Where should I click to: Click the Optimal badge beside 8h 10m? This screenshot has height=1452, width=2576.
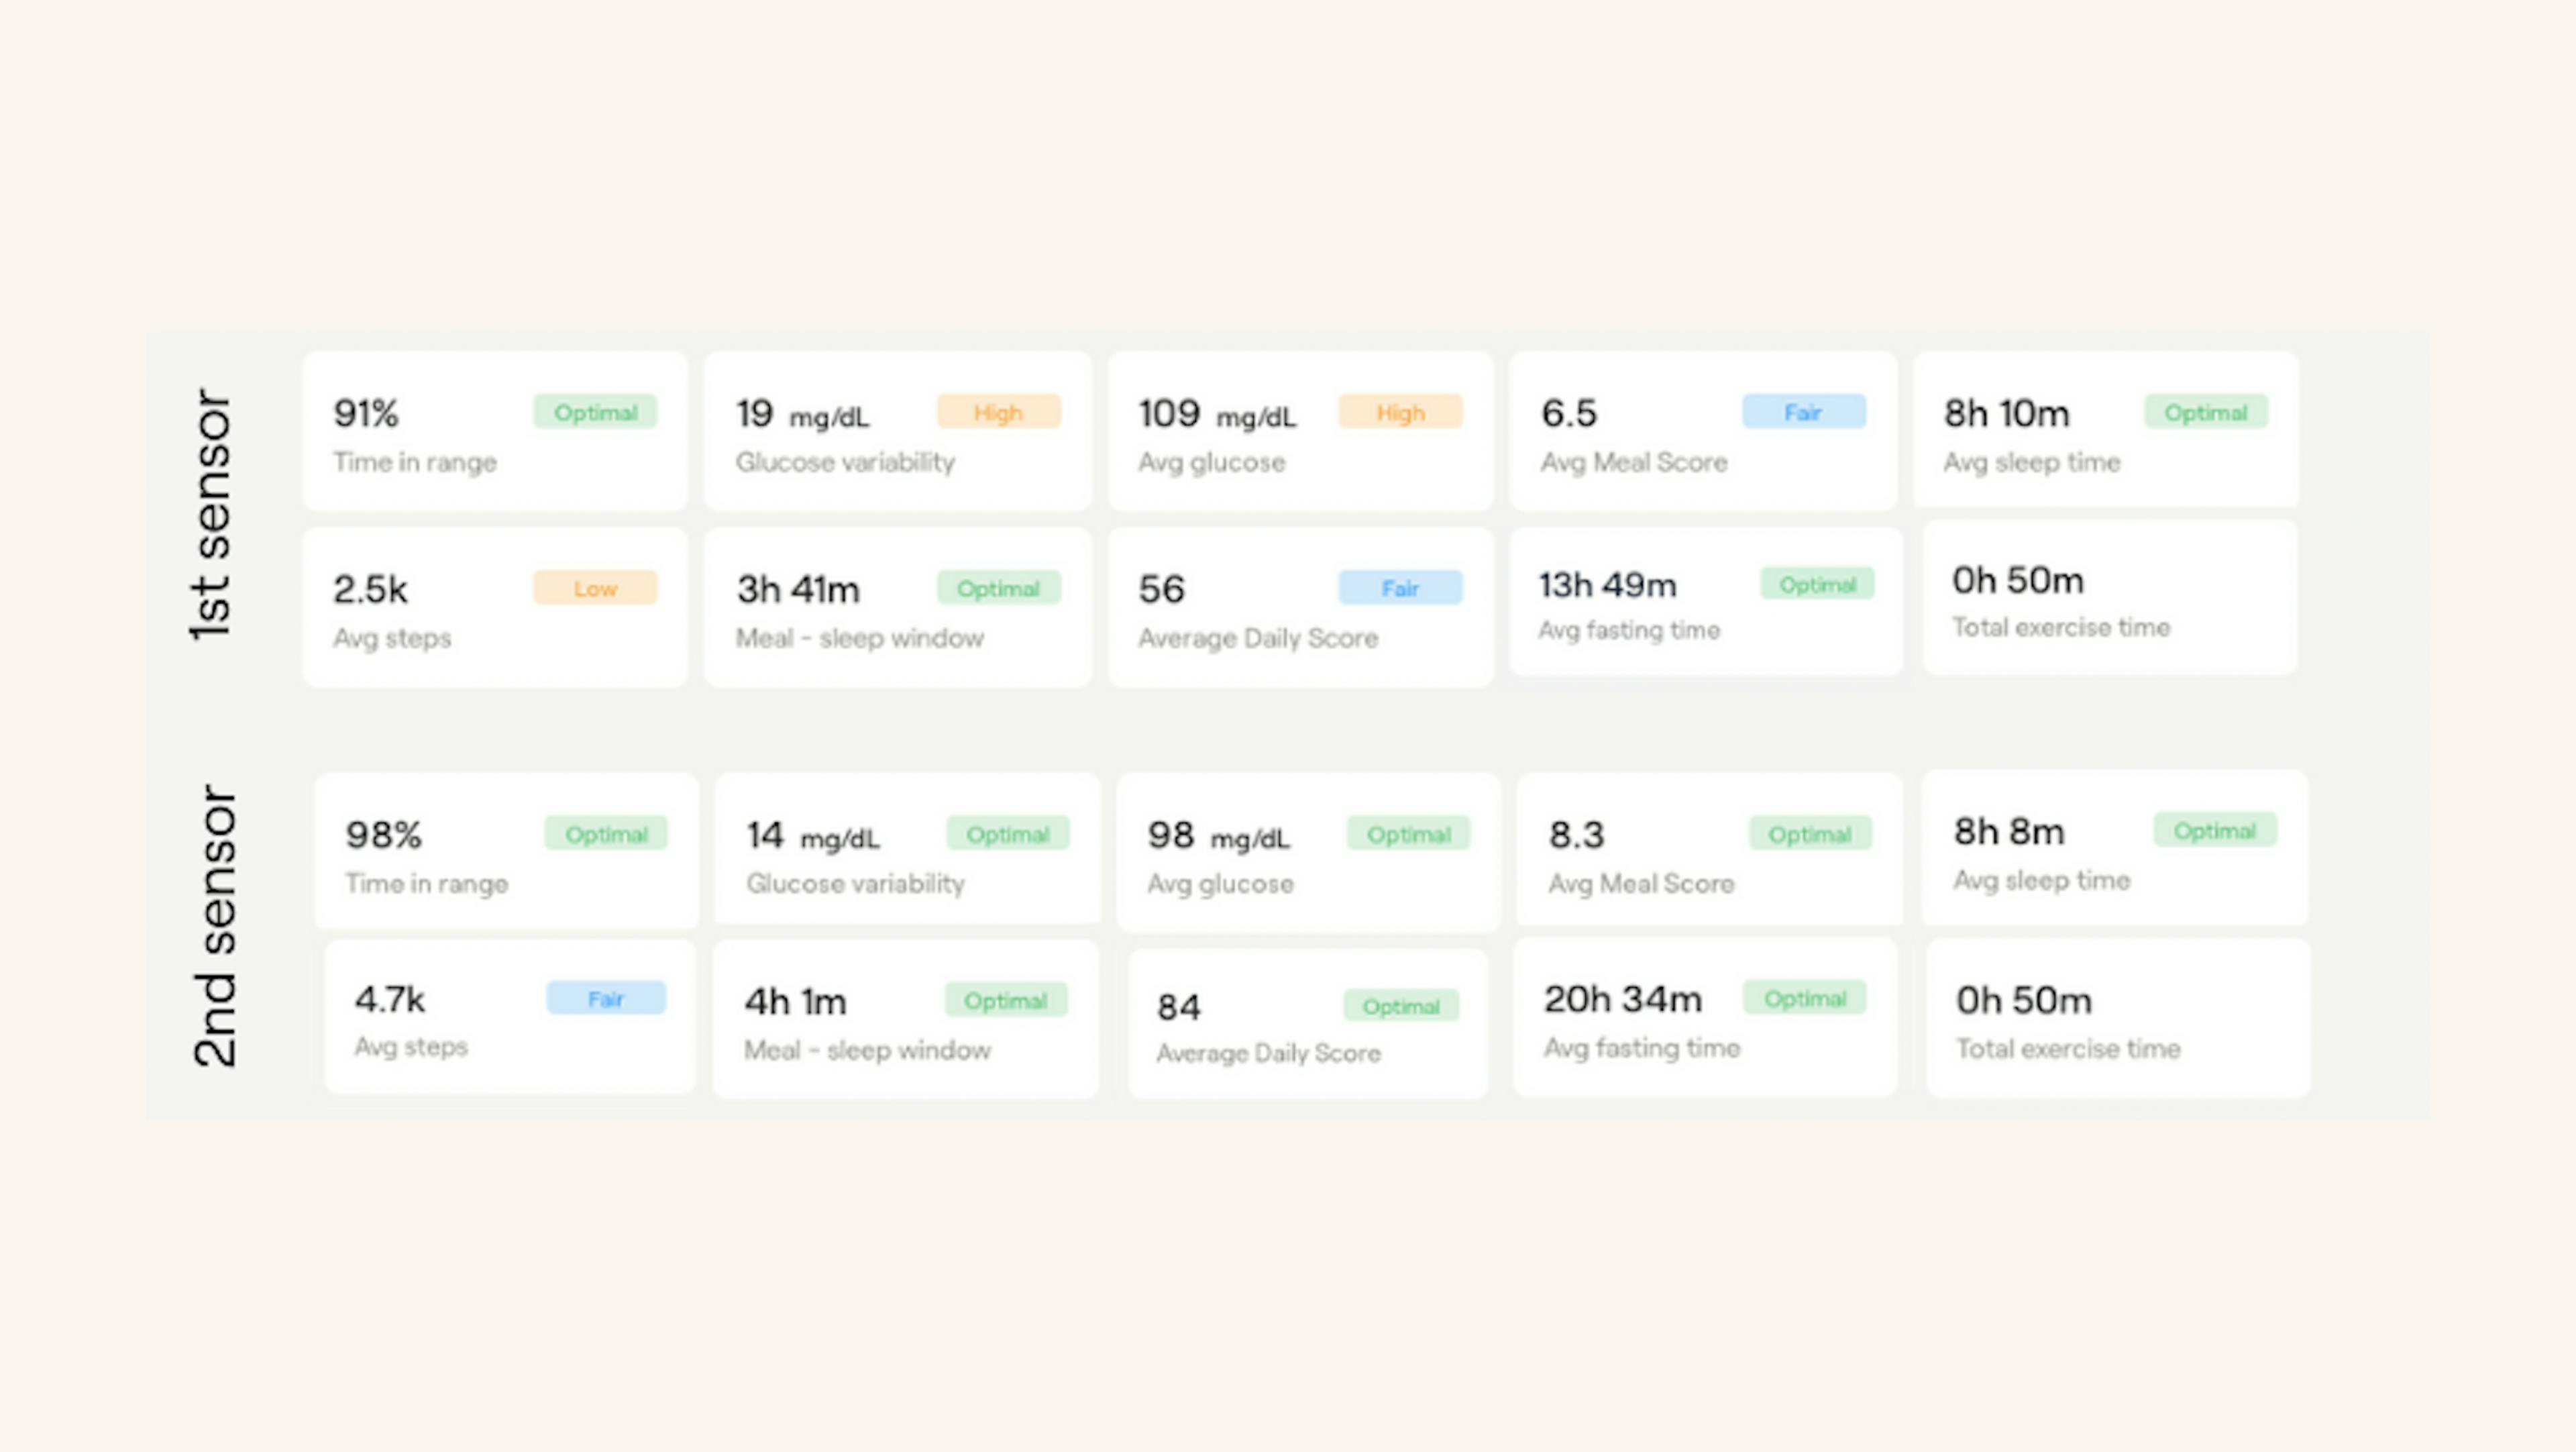[2206, 412]
